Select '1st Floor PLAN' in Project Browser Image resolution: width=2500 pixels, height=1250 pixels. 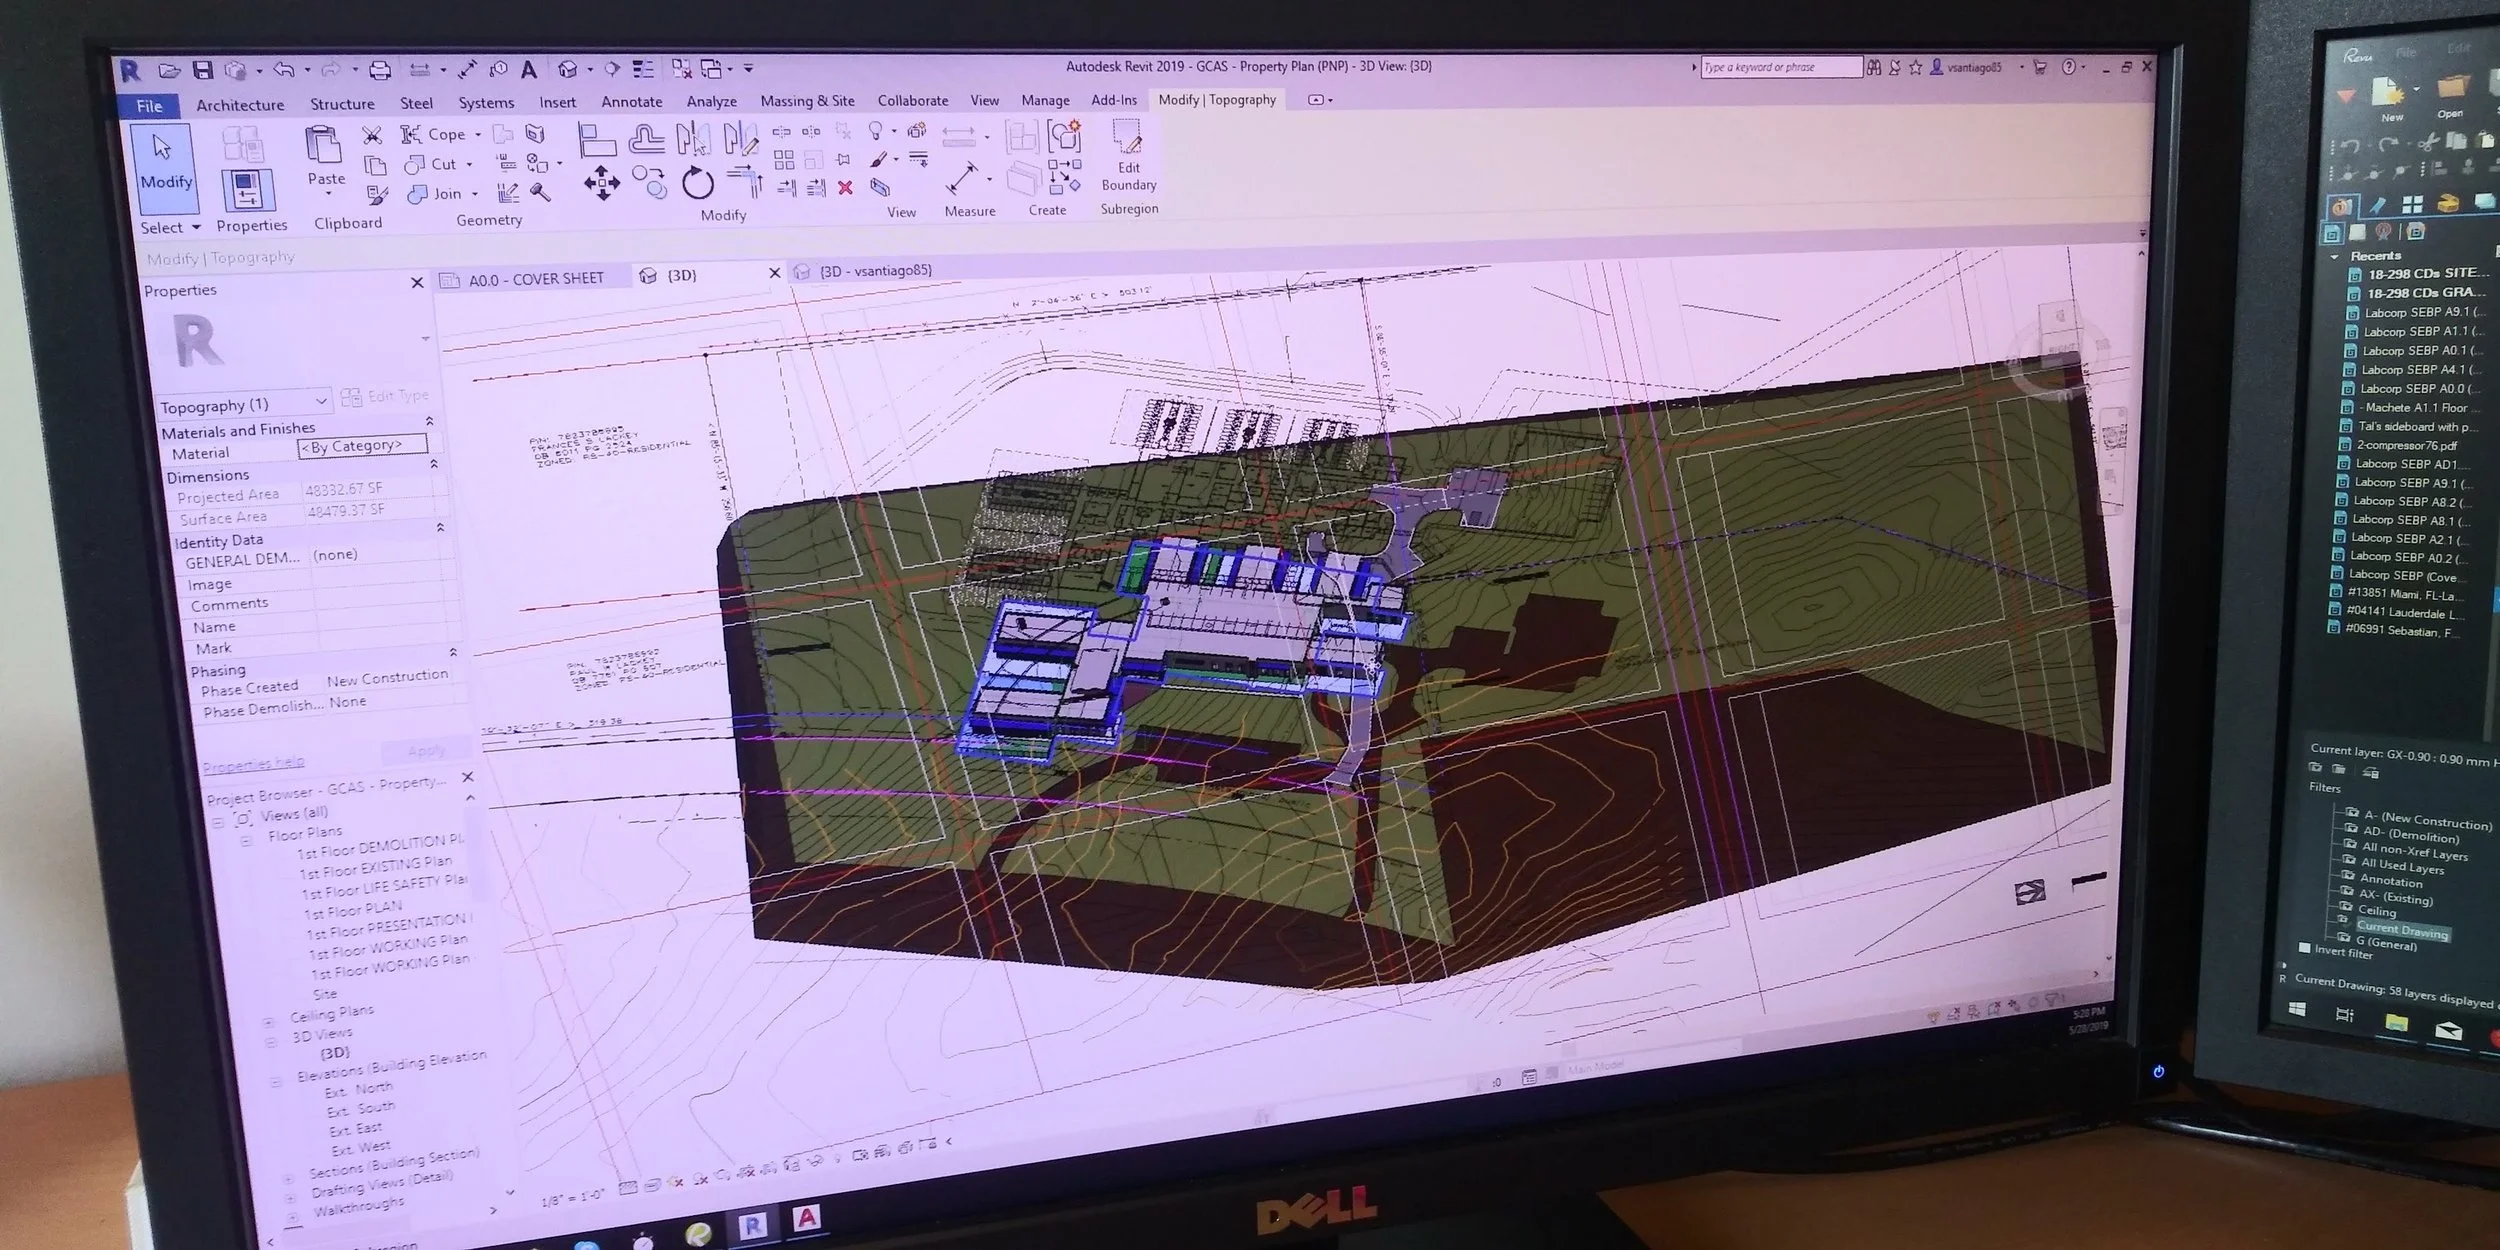(353, 910)
